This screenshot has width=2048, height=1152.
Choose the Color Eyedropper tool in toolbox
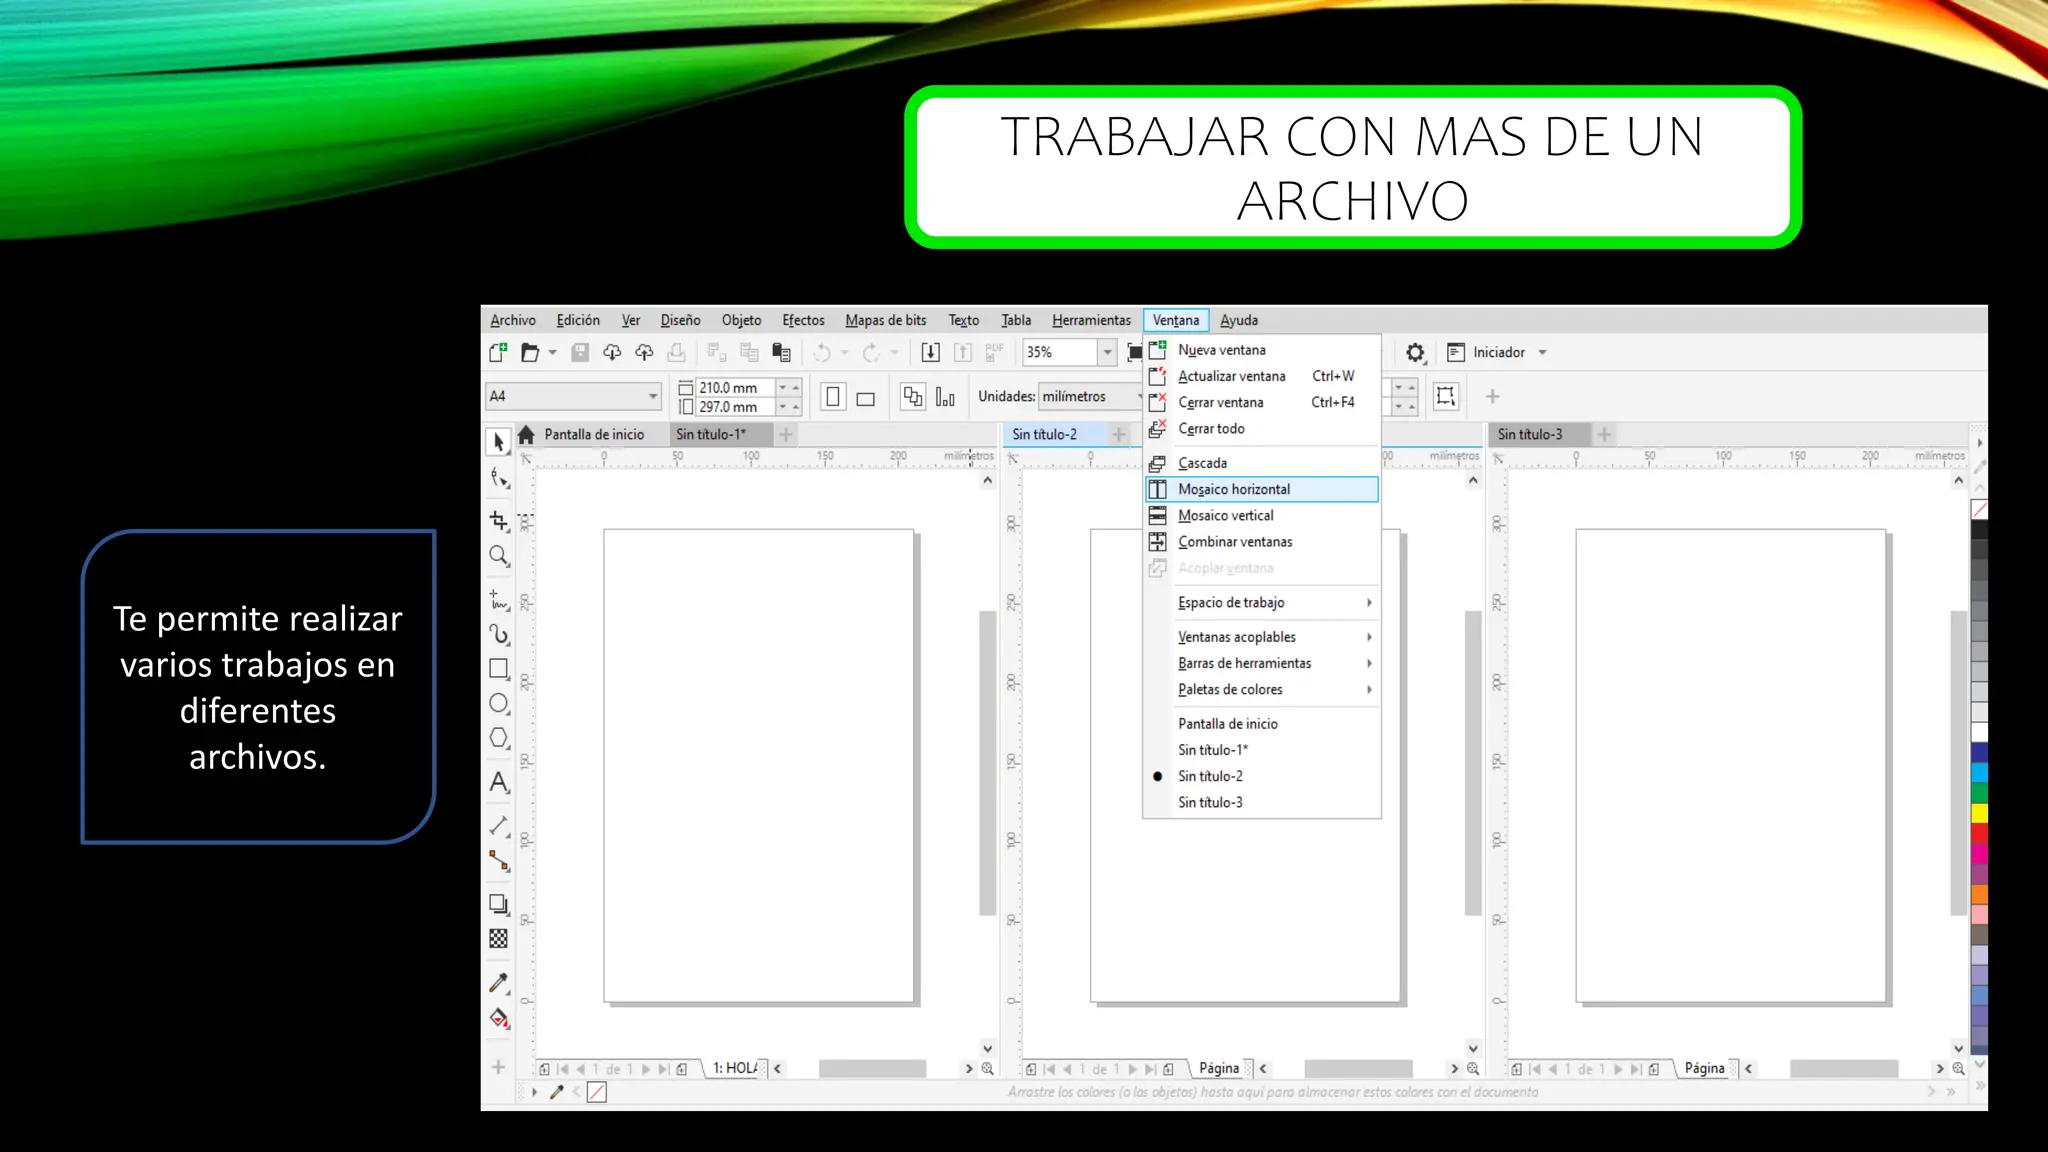coord(499,983)
